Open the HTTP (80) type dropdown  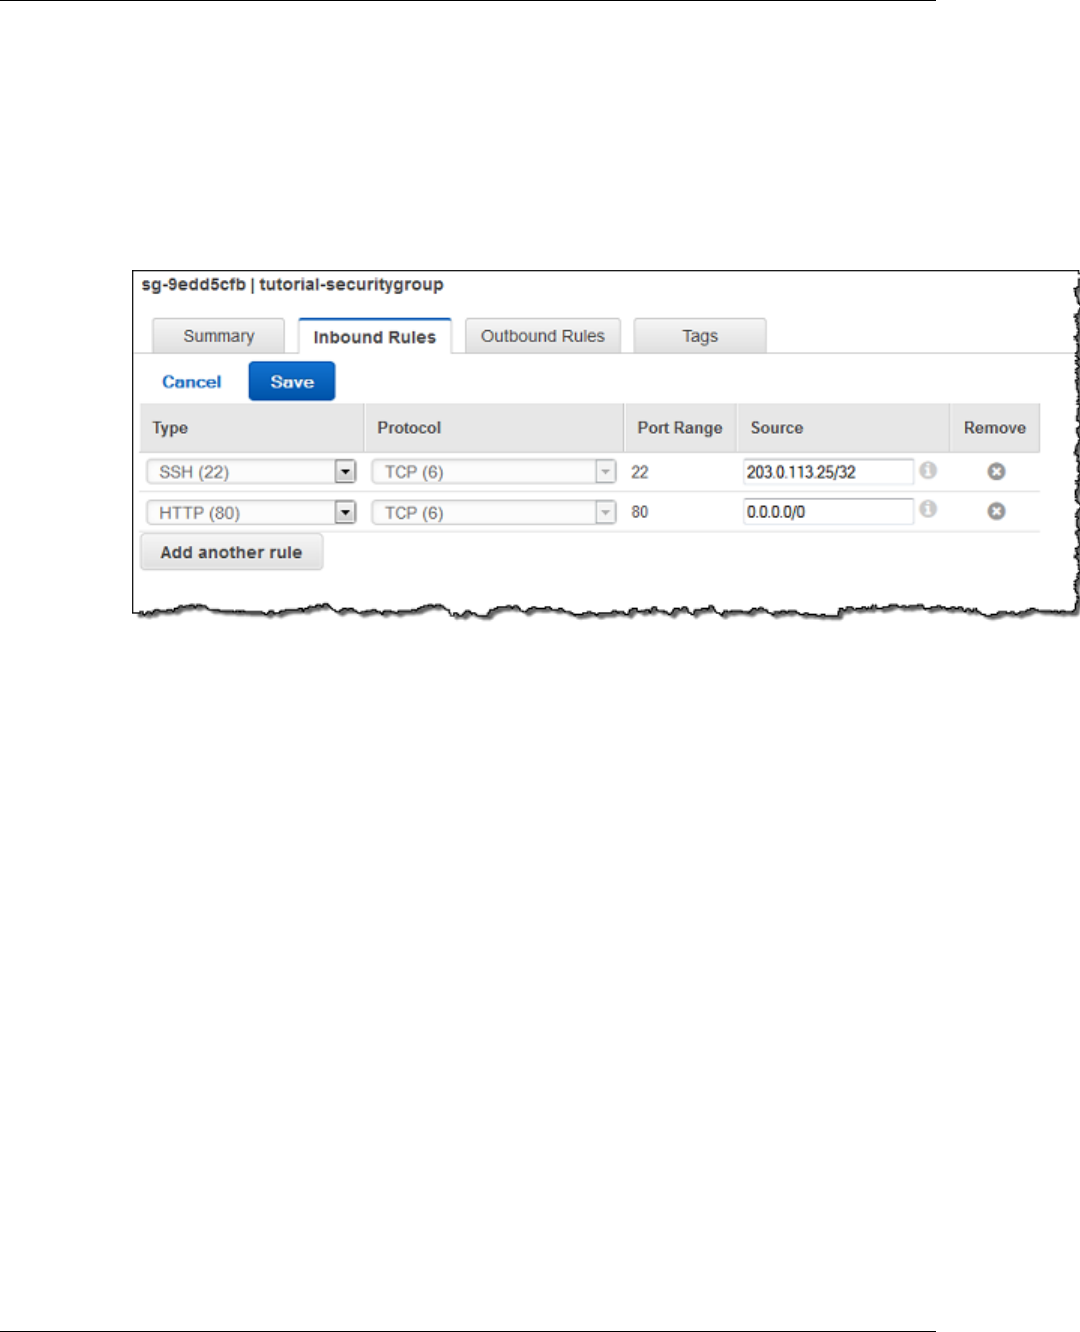pyautogui.click(x=251, y=512)
